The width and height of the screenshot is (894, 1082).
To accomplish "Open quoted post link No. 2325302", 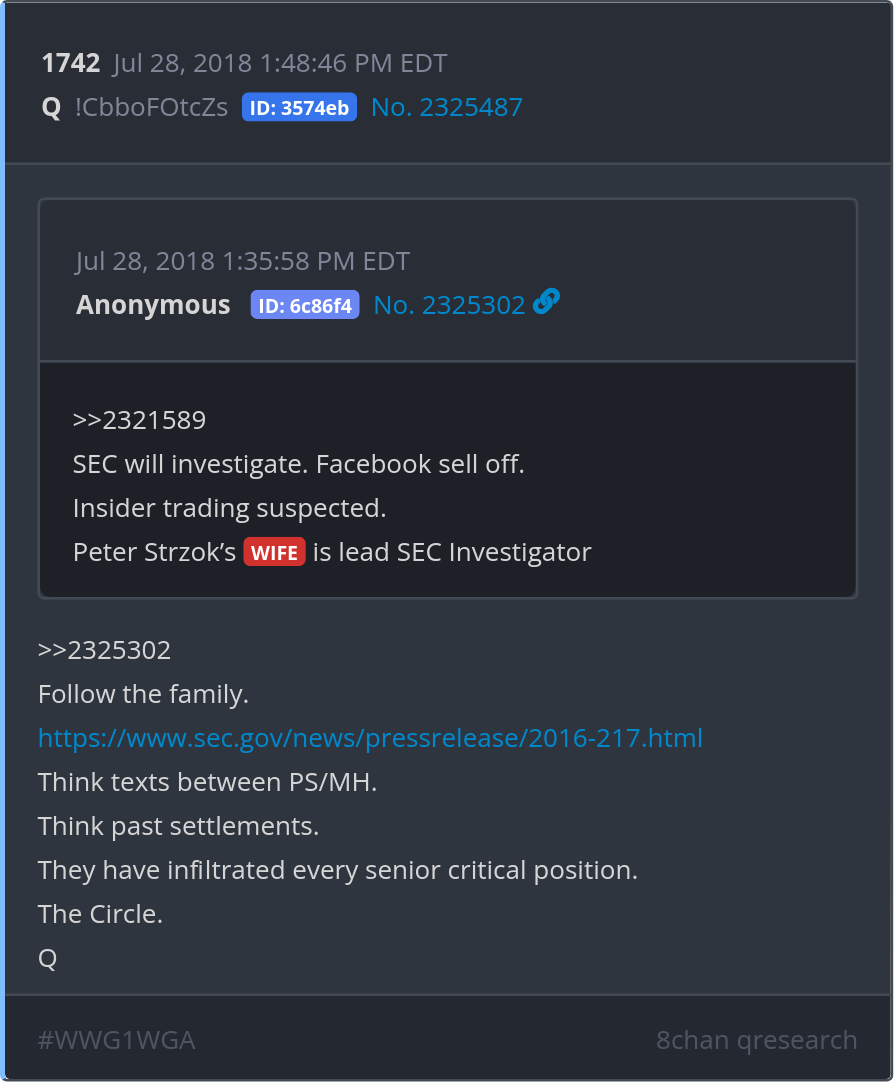I will 449,305.
